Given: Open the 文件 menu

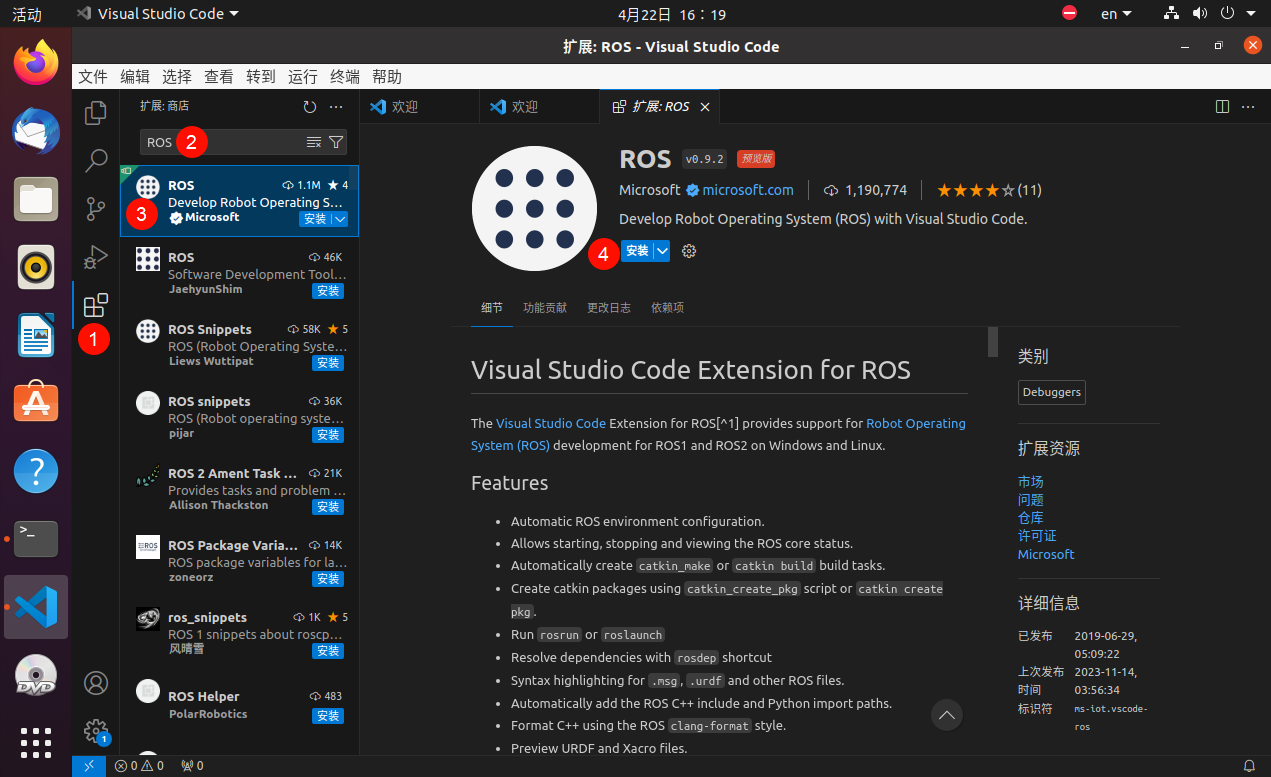Looking at the screenshot, I should click(x=93, y=77).
